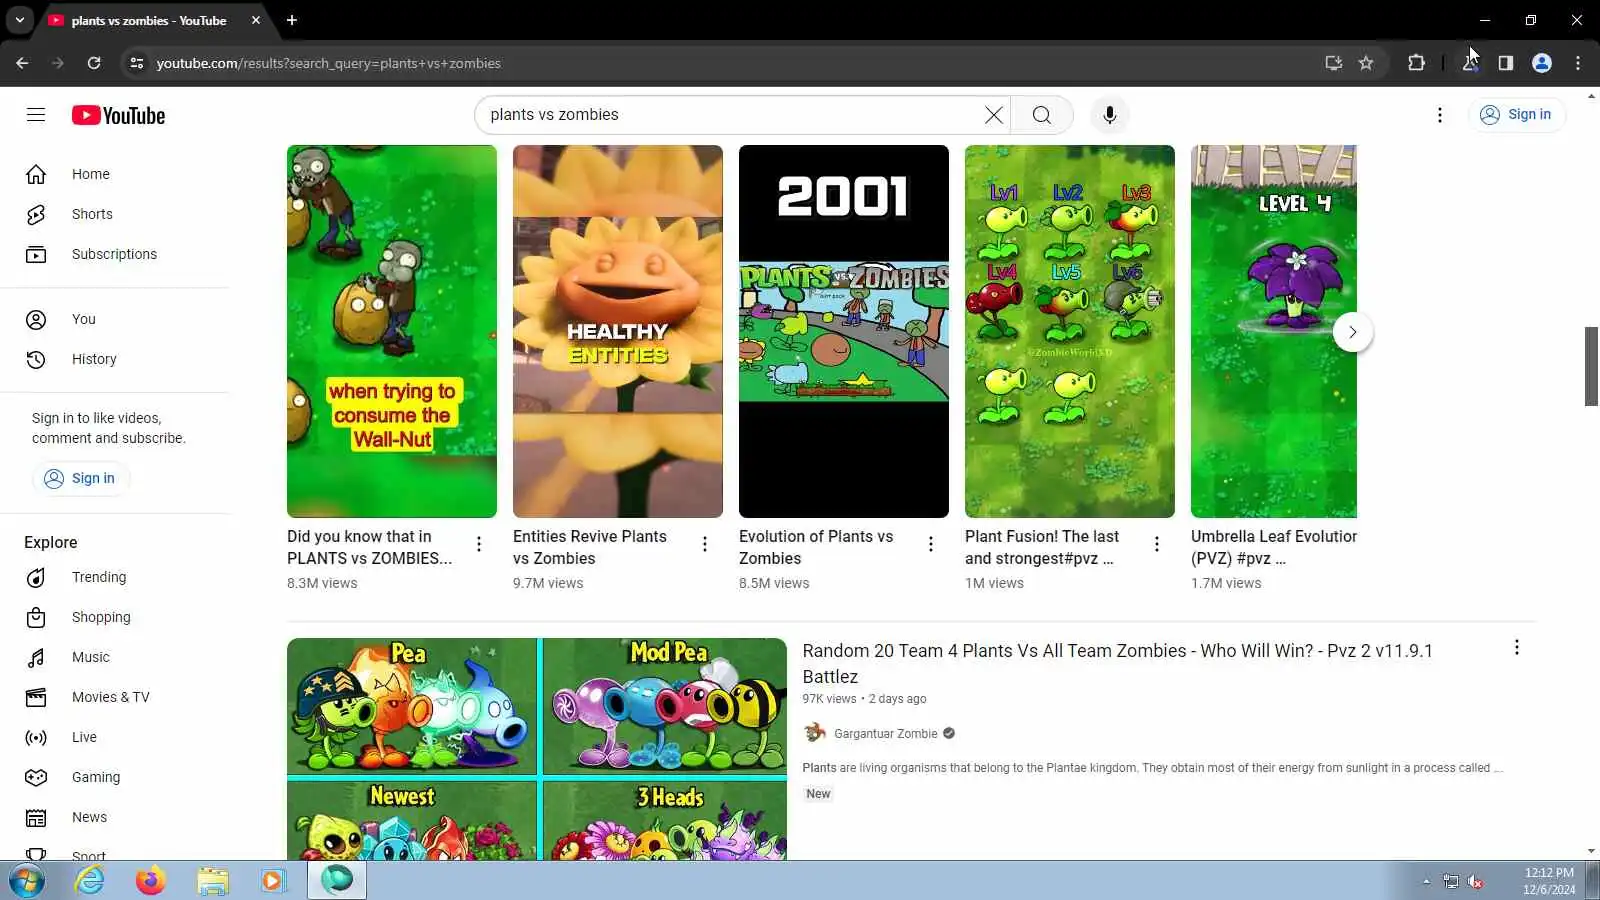Image resolution: width=1600 pixels, height=900 pixels.
Task: Open the browser Extensions puzzle icon
Action: [x=1416, y=63]
